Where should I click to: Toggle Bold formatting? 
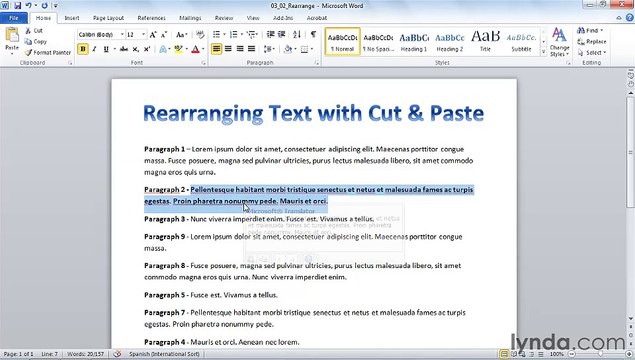(x=83, y=49)
